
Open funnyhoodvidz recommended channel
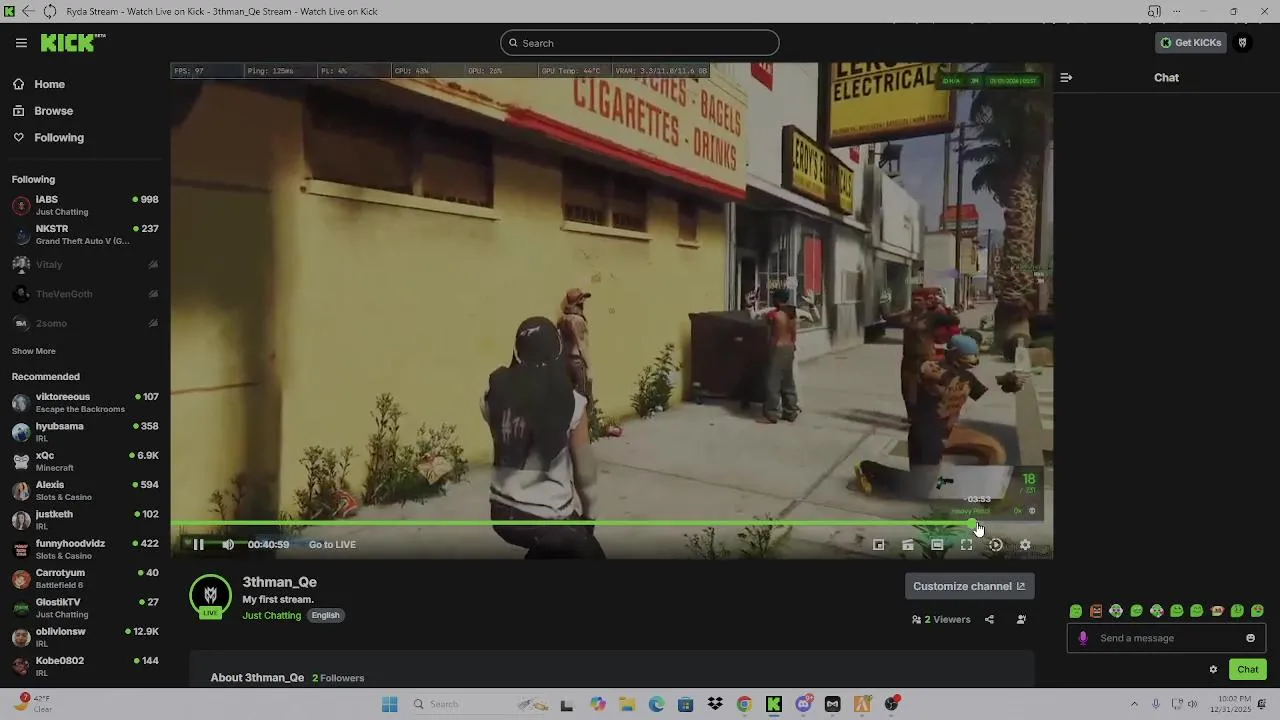click(85, 549)
